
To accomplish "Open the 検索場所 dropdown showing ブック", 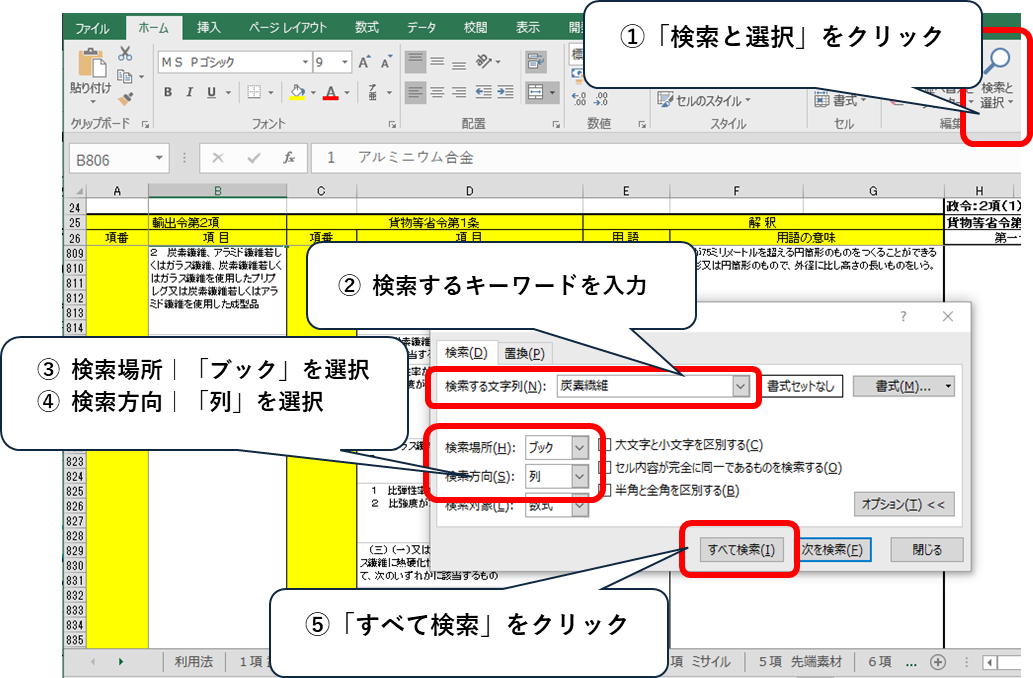I will click(580, 447).
